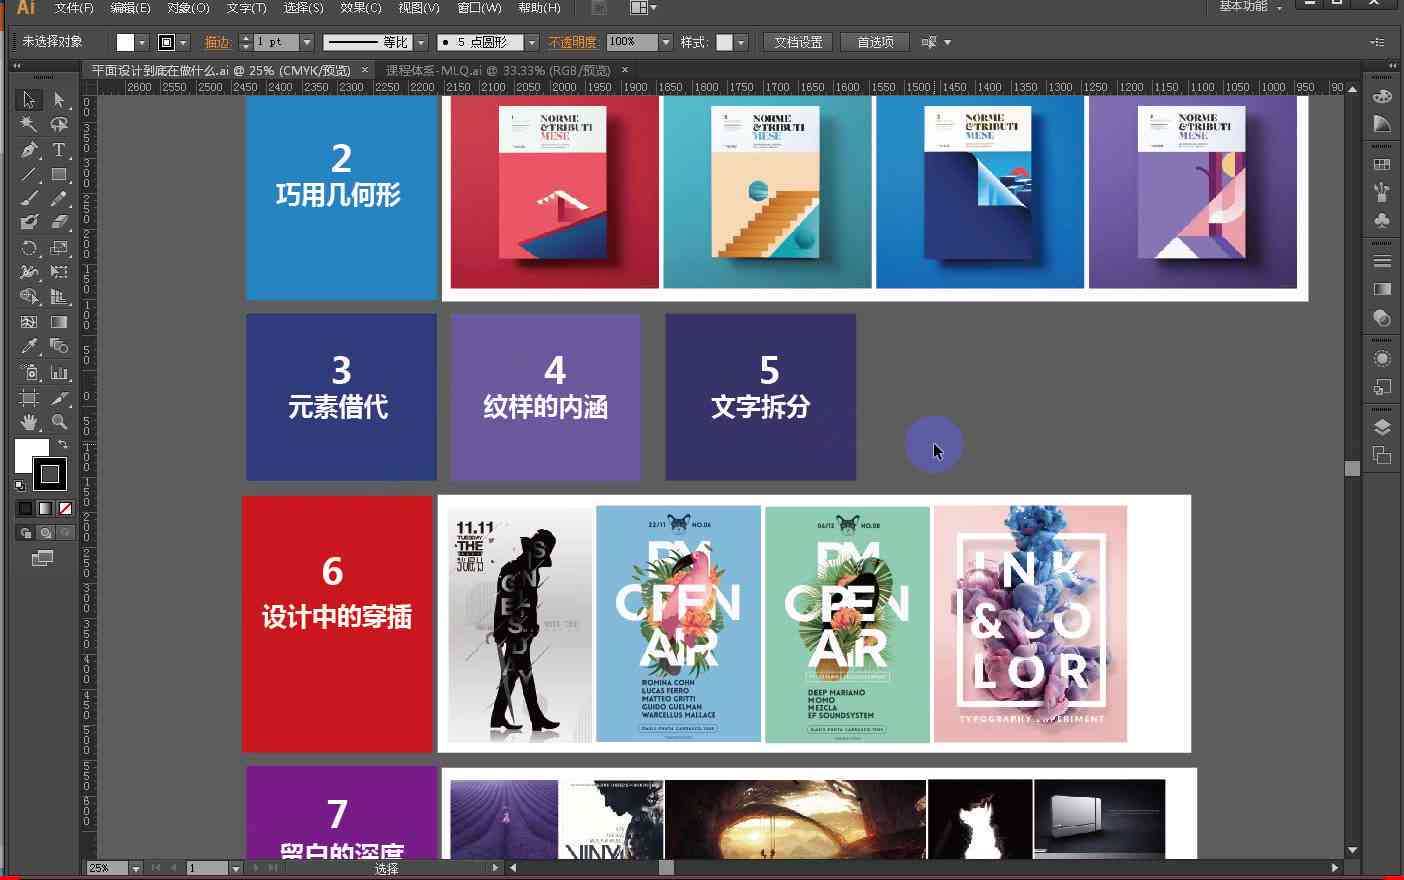This screenshot has width=1404, height=880.
Task: Click 描边 stroke panel link
Action: click(x=217, y=42)
